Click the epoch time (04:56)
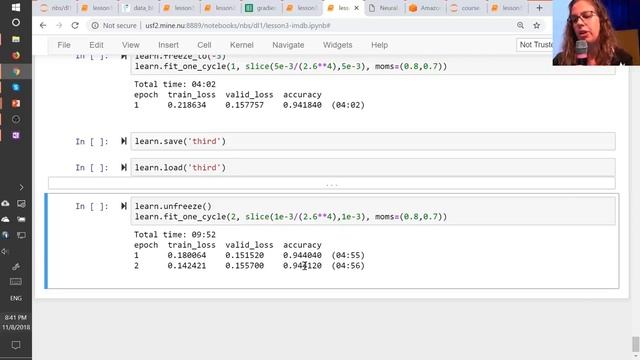Image resolution: width=640 pixels, height=360 pixels. (348, 266)
